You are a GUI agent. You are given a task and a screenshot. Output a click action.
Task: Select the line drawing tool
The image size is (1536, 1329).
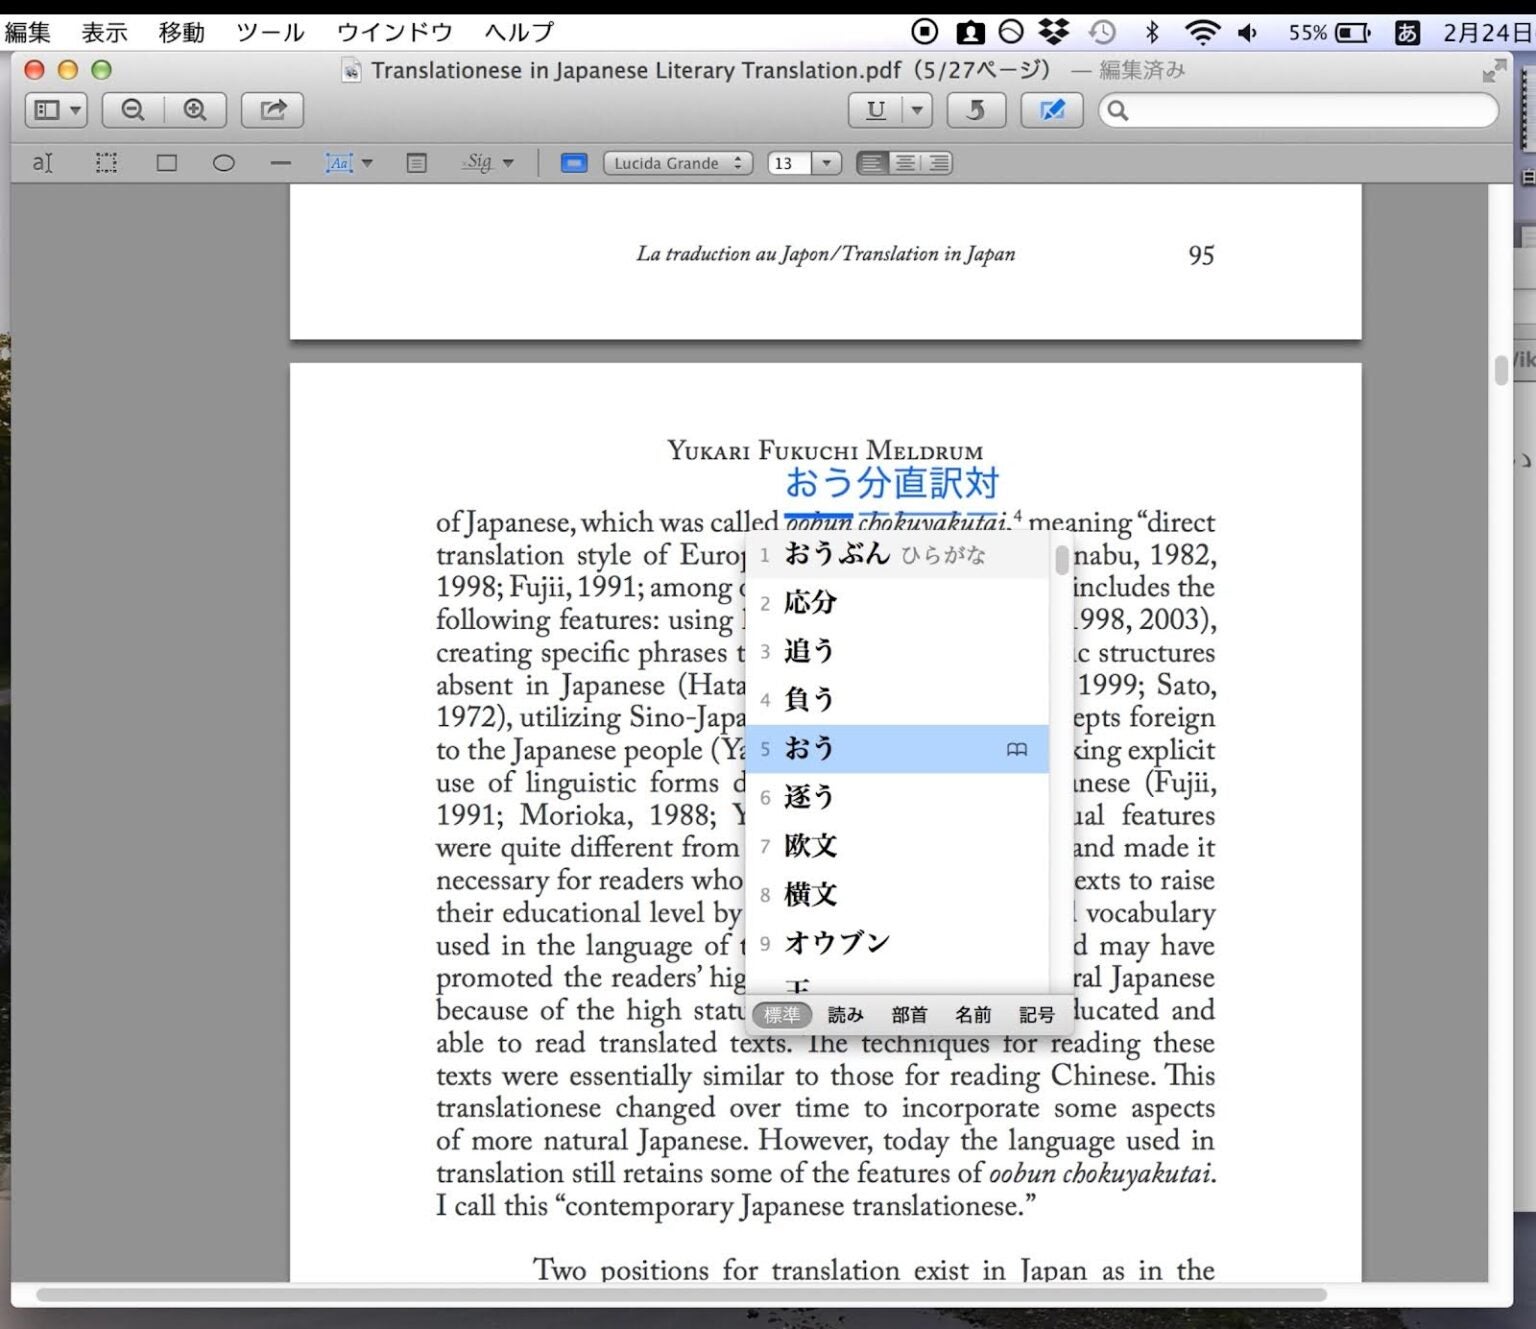(x=281, y=162)
